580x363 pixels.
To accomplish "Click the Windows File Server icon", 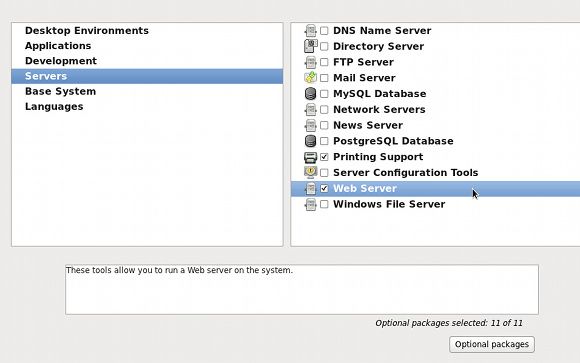I will click(310, 204).
